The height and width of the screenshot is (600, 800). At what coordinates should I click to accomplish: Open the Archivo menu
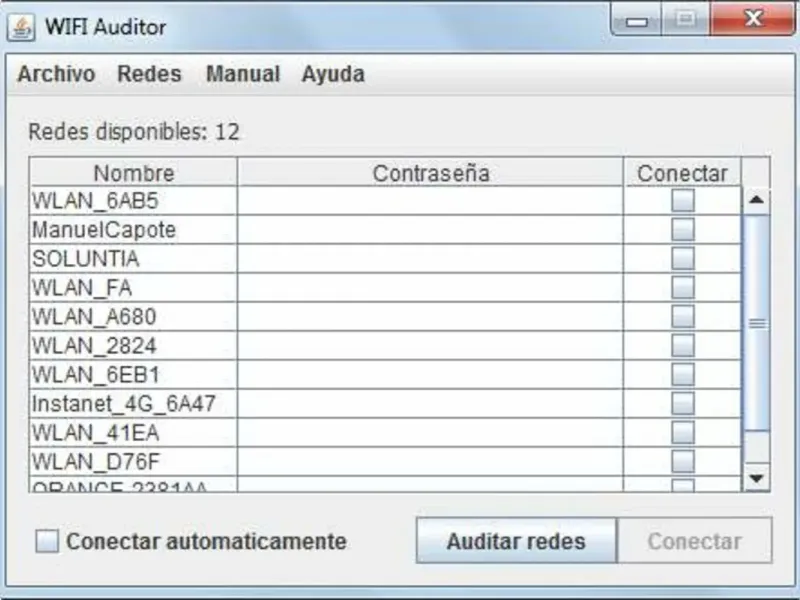(56, 74)
